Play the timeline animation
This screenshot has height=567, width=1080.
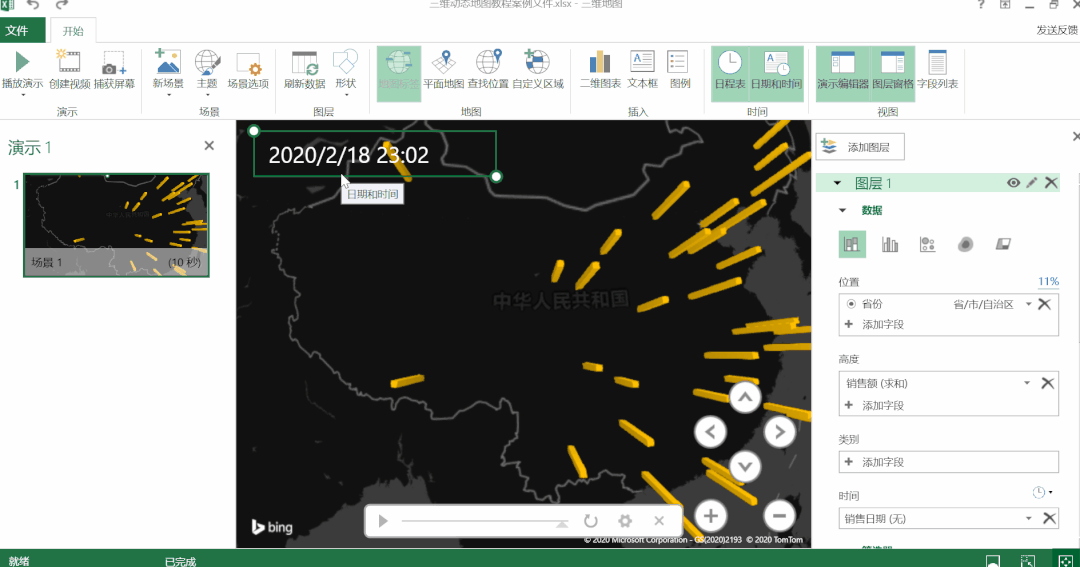click(384, 521)
